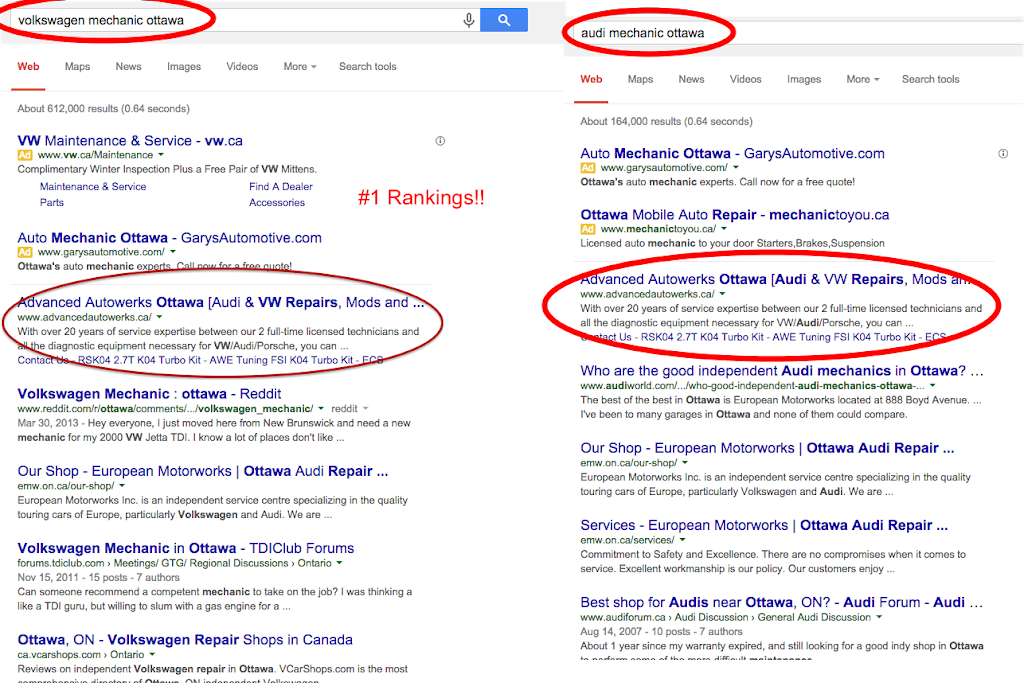Open 'VW Maintenance & Service - vw.ca' ad
Viewport: 1024px width, 690px height.
[x=130, y=141]
